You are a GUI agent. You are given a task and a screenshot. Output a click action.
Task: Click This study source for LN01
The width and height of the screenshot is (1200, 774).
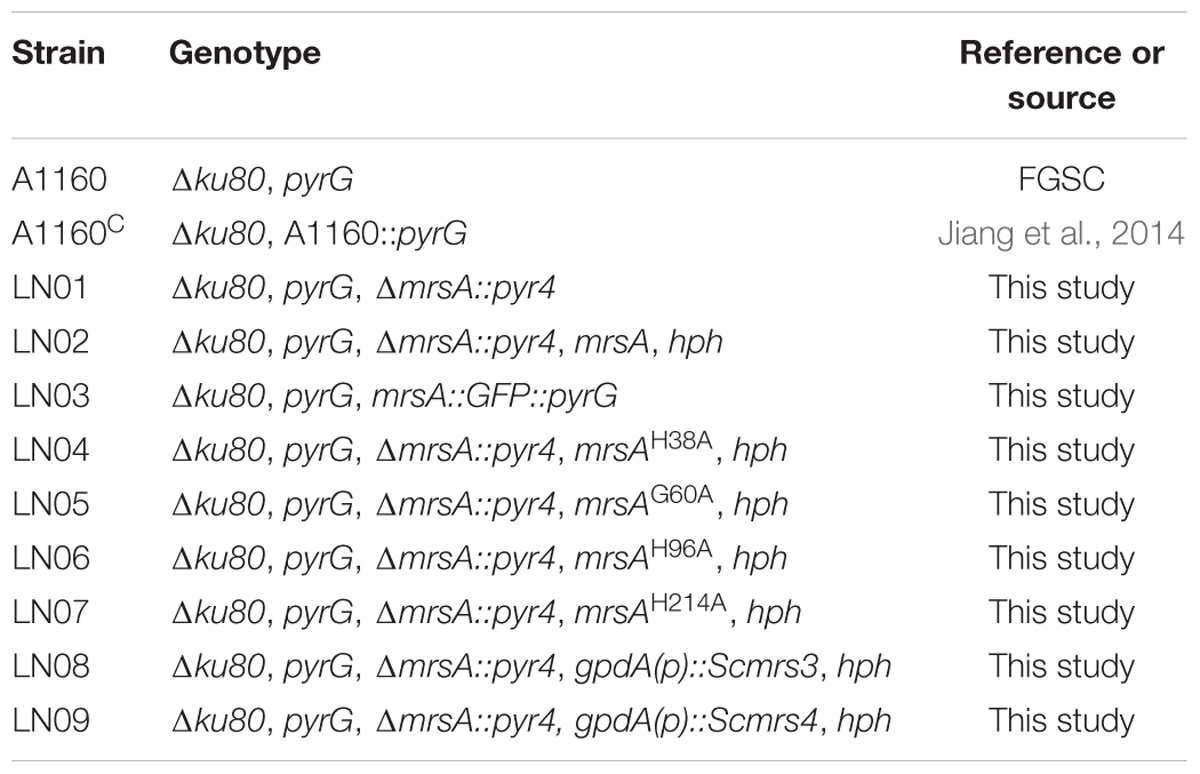1061,288
